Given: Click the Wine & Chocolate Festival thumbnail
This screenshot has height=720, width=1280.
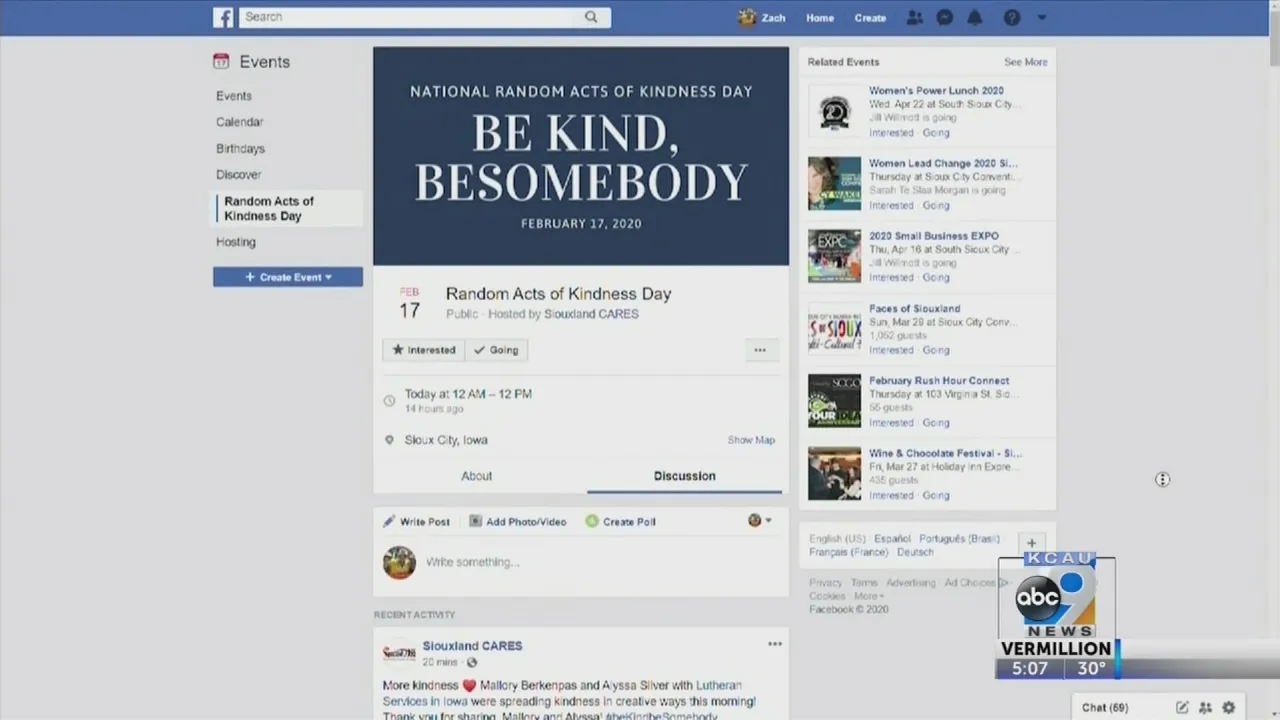Looking at the screenshot, I should point(834,473).
